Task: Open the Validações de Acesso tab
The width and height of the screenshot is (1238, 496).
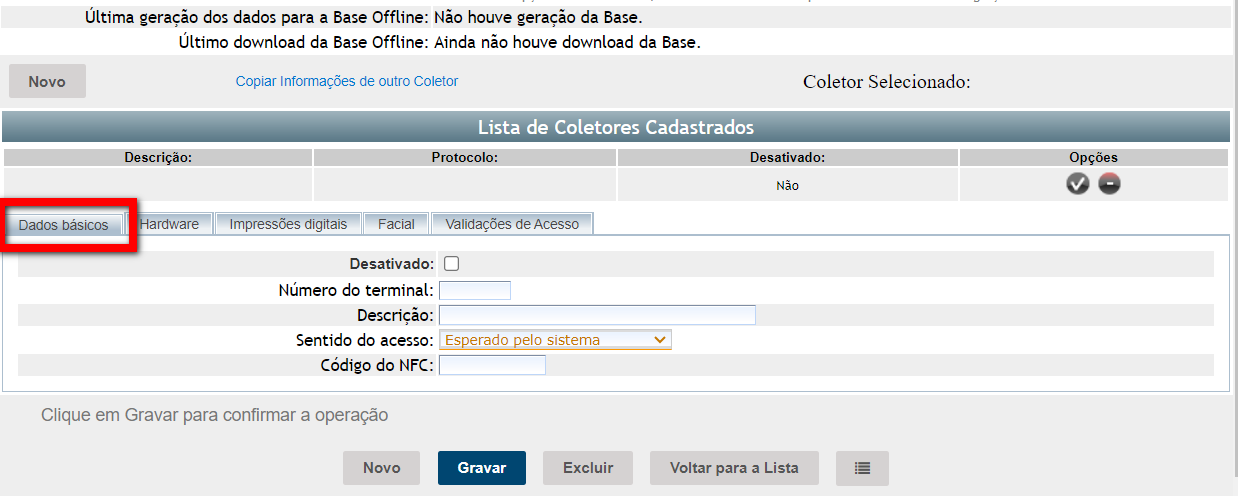Action: pos(512,224)
